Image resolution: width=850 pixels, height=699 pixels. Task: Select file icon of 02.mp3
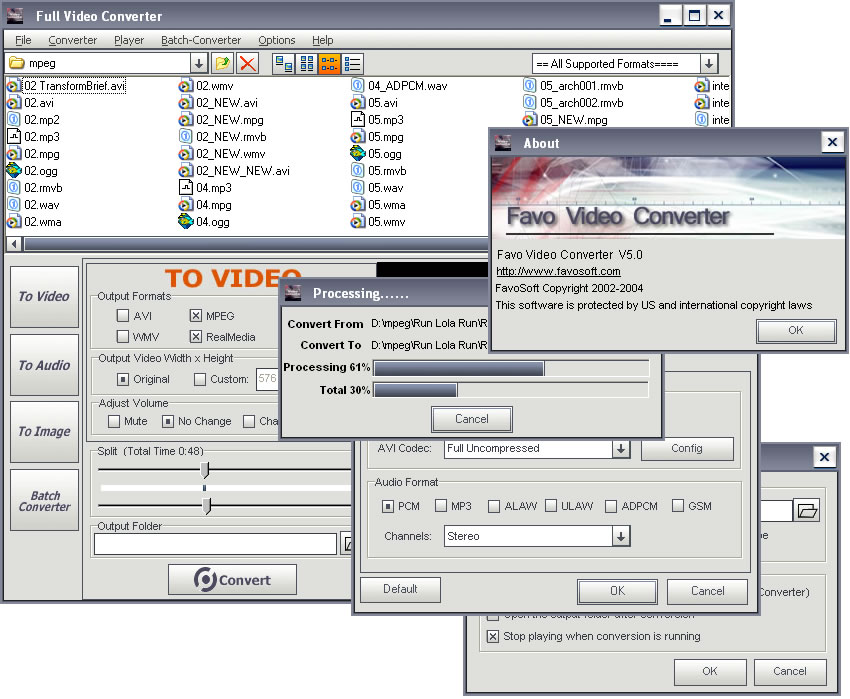click(14, 136)
